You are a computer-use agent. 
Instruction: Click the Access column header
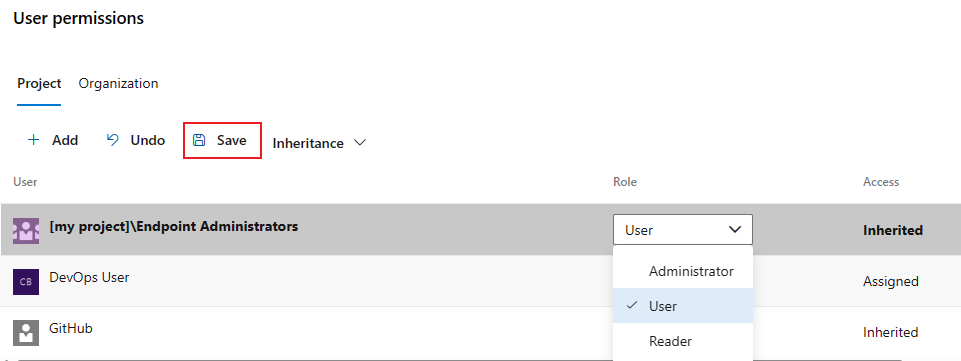pos(881,182)
